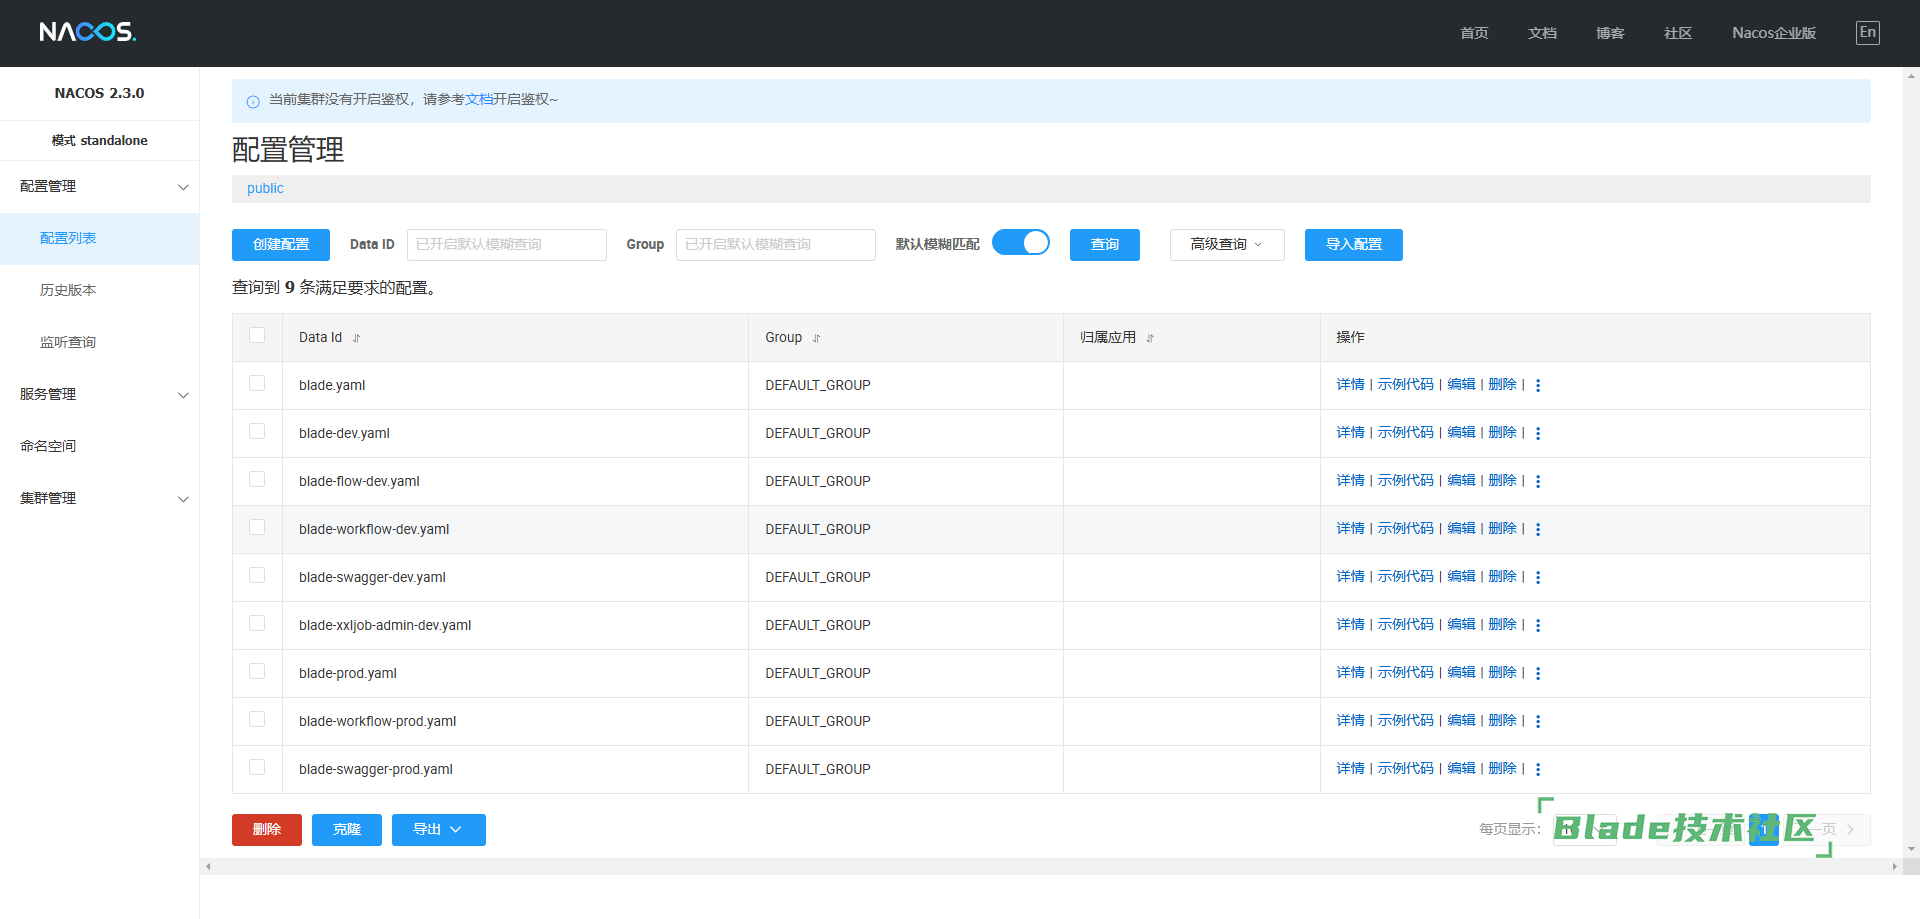The image size is (1920, 919).
Task: Toggle the 默认模糊匹配 switch off
Action: 1021,243
